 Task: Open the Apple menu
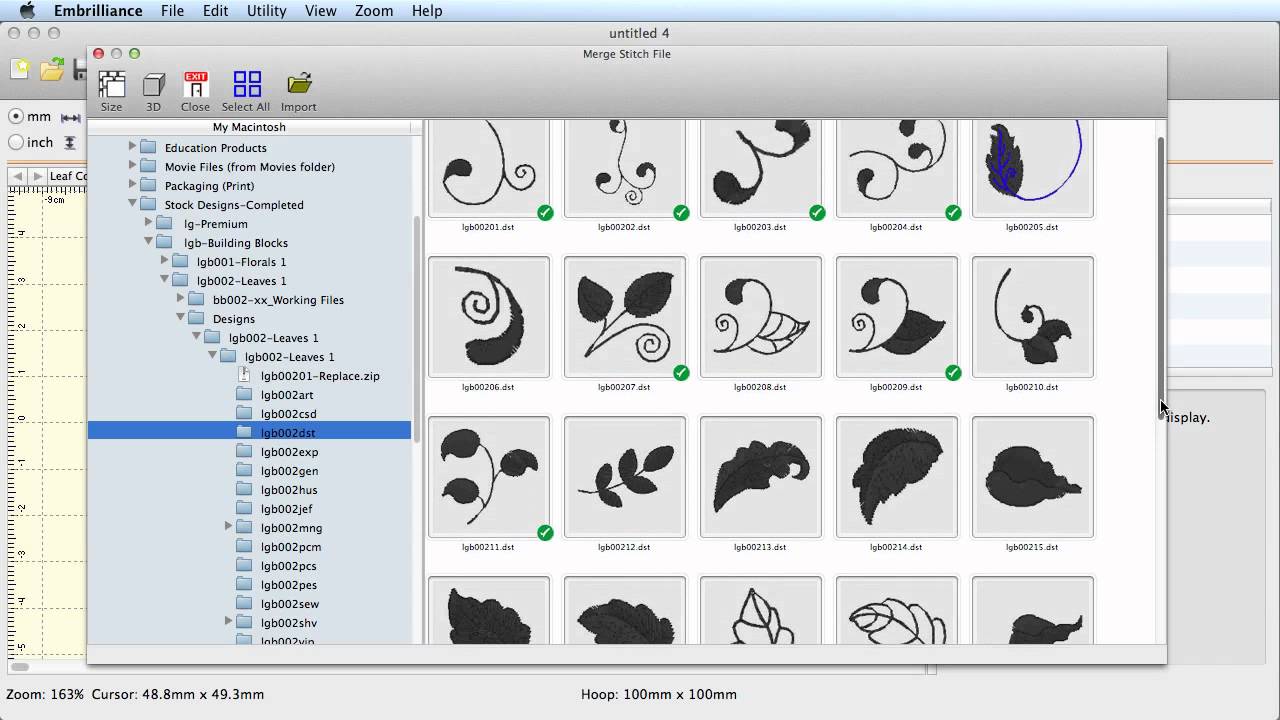[27, 11]
